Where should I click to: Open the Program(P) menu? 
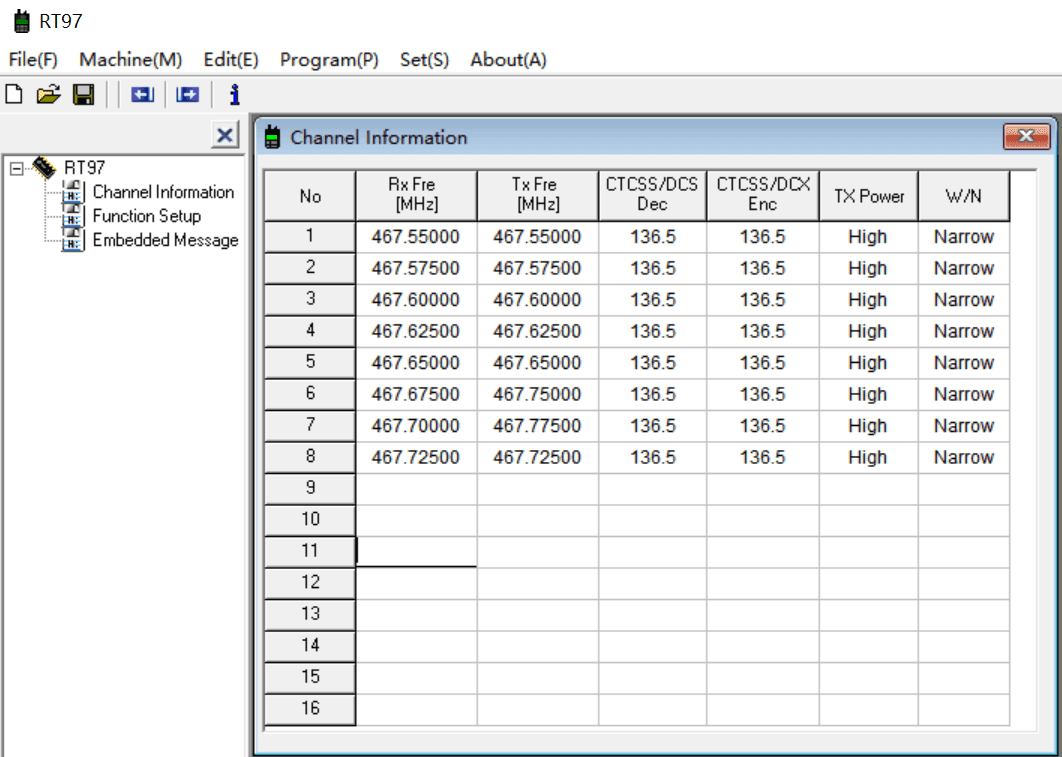click(329, 60)
